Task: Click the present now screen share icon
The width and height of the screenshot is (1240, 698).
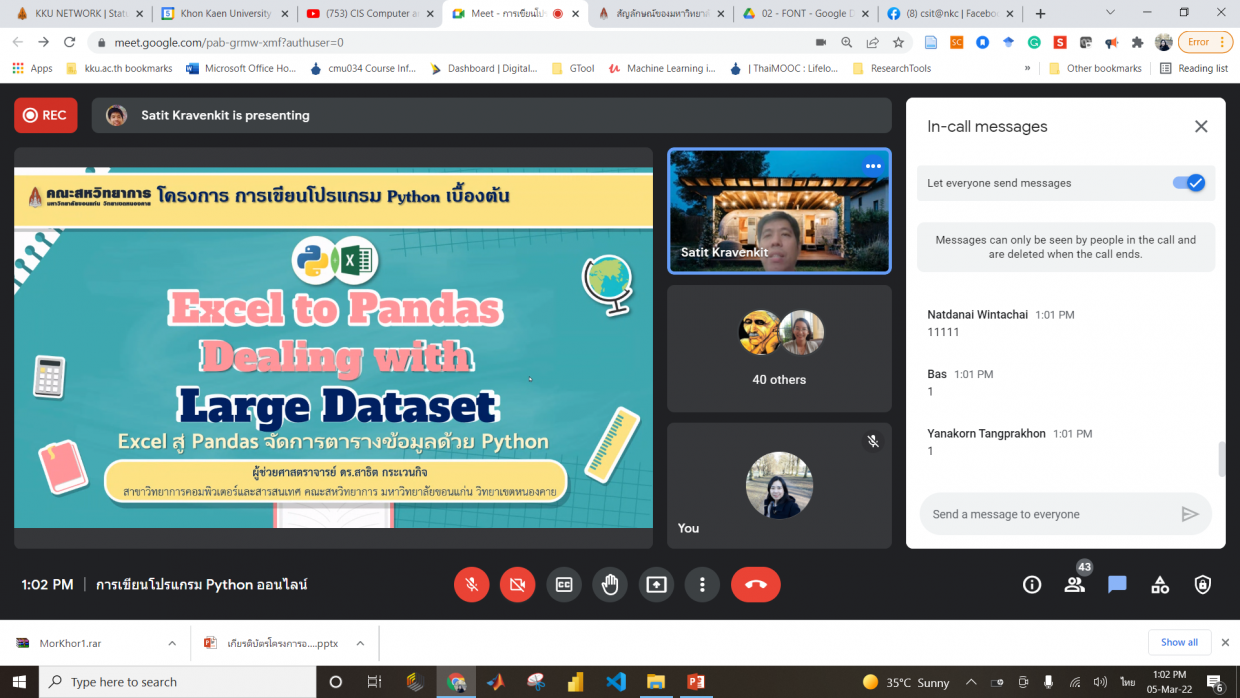Action: click(656, 585)
